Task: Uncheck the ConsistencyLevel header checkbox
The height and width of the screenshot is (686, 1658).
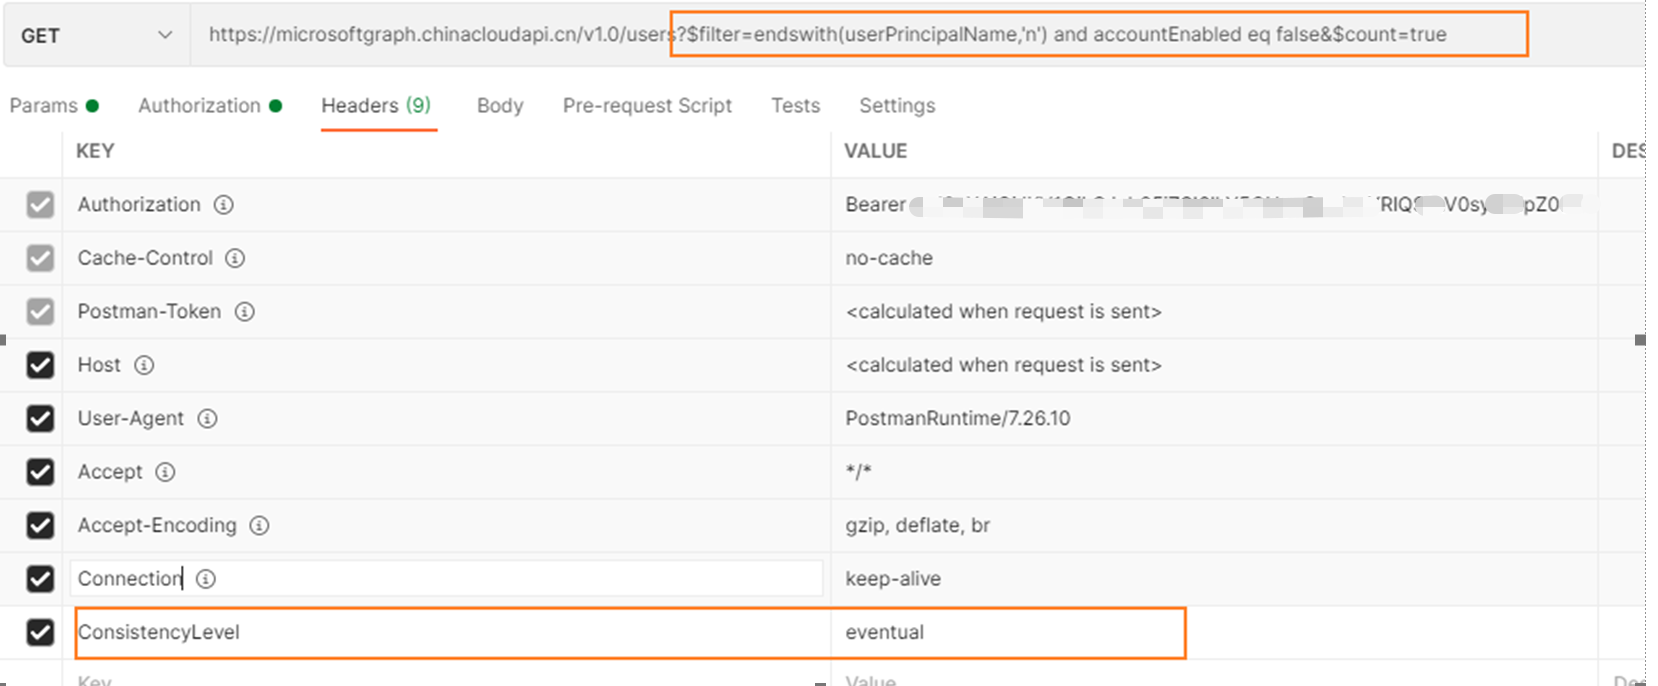Action: [40, 632]
